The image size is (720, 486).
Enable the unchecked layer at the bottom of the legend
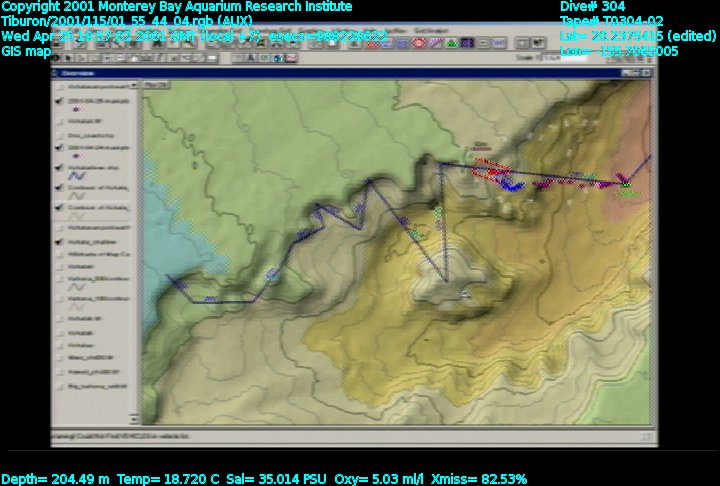59,385
